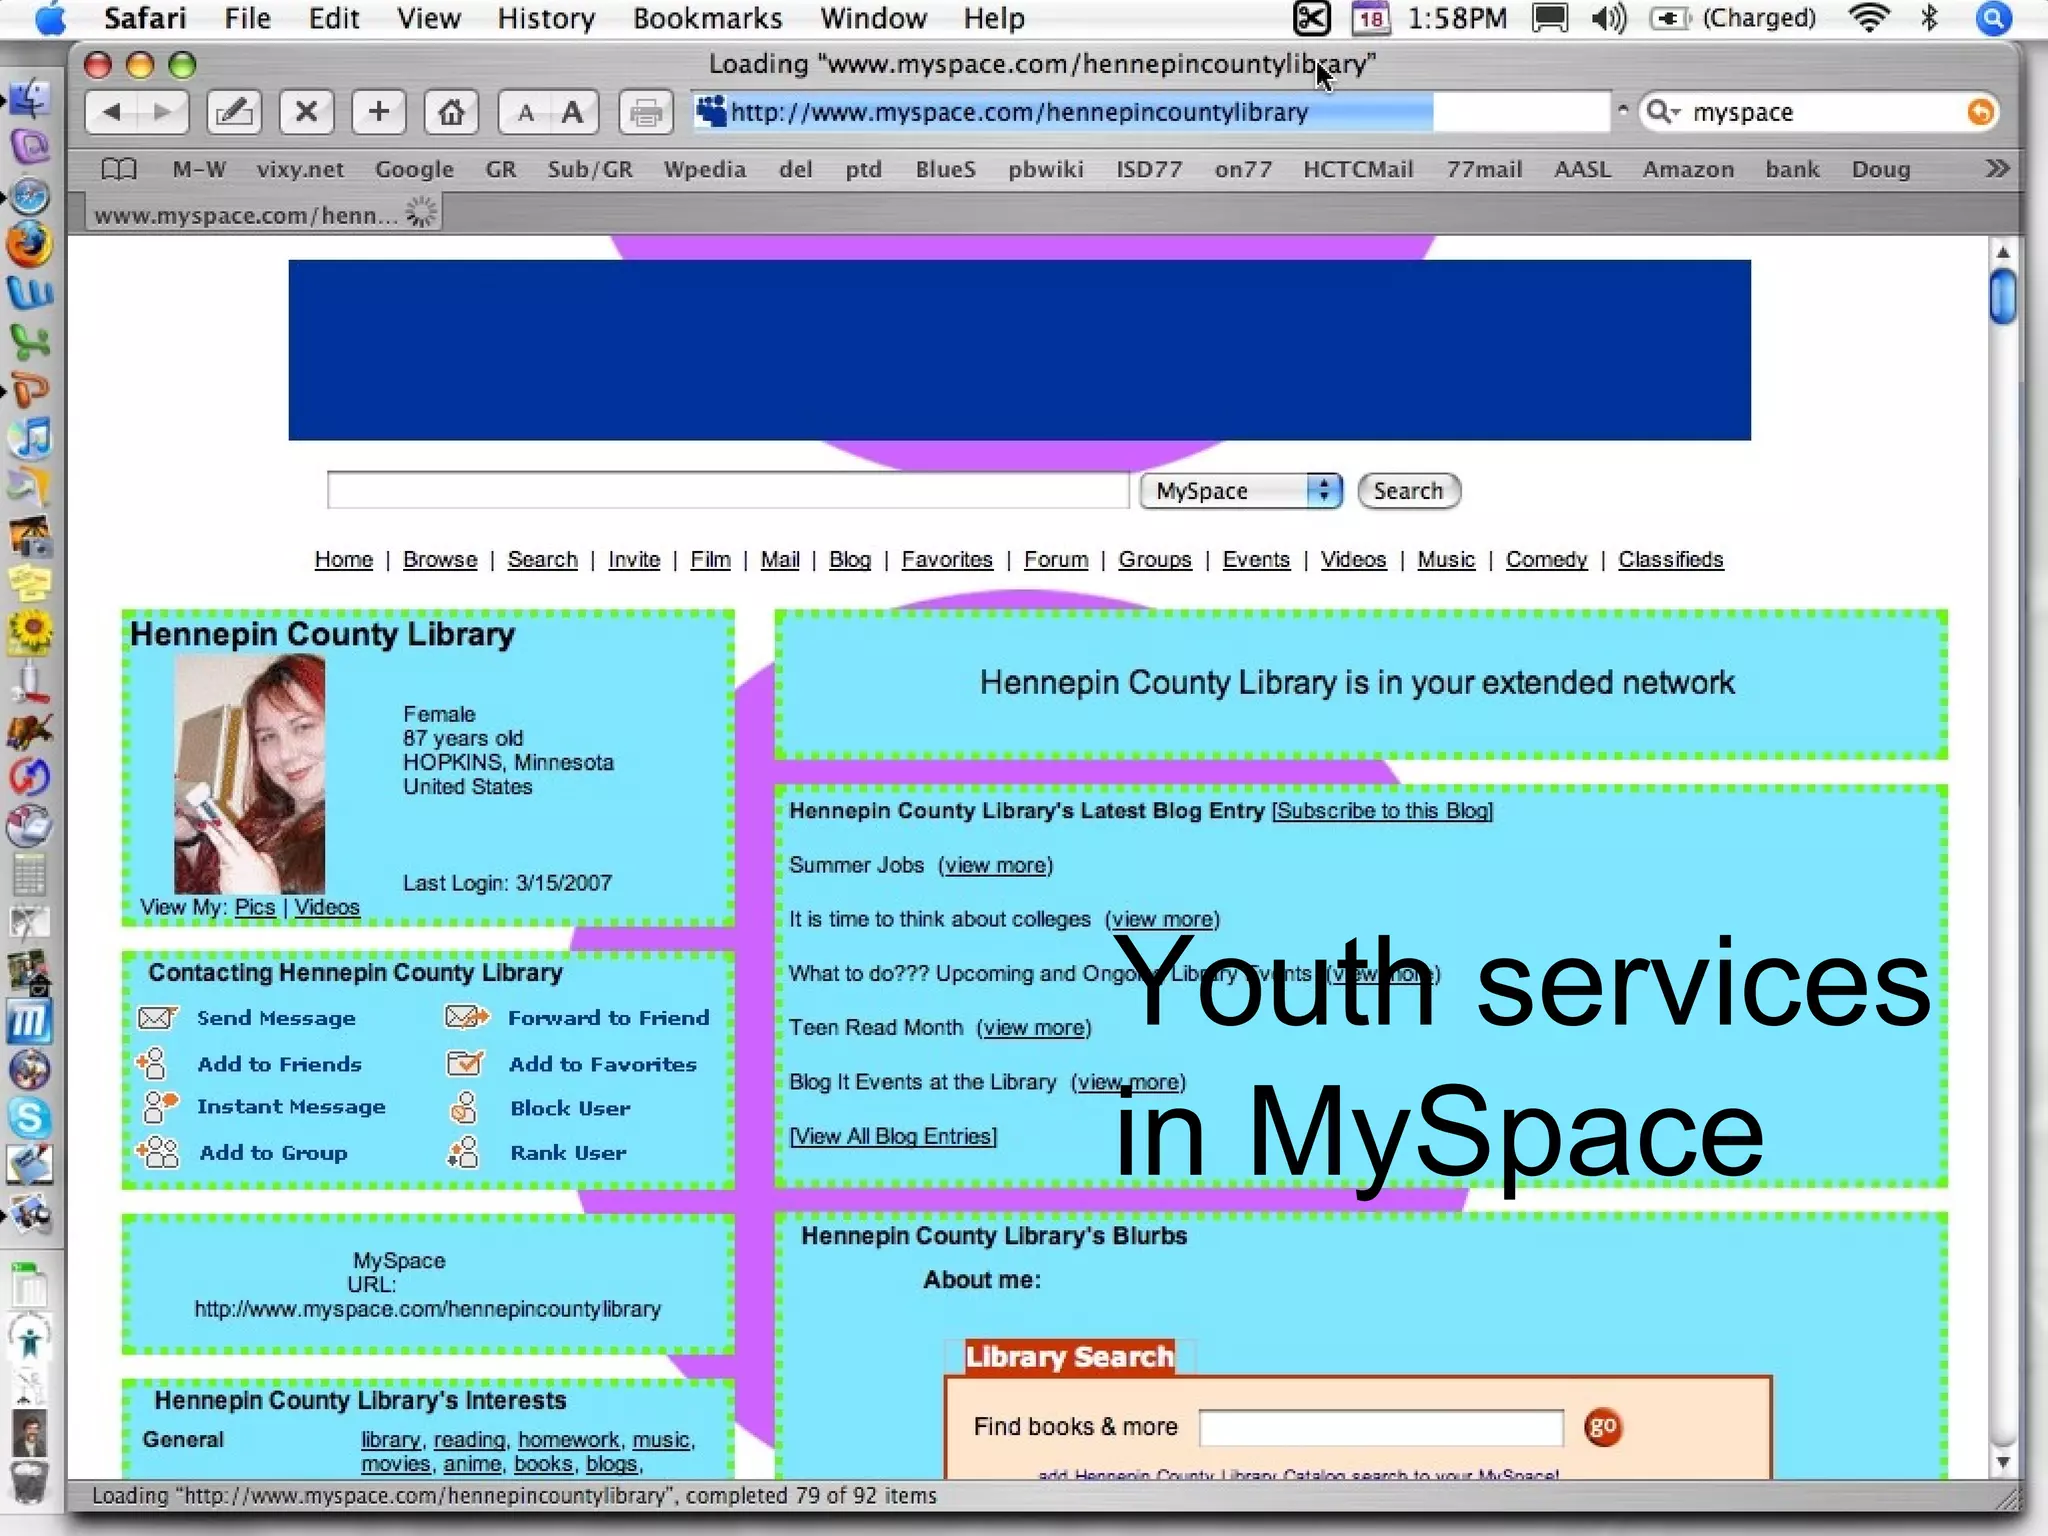Screen dimensions: 2048x1536
Task: Click the Summer Jobs view more link
Action: pyautogui.click(x=996, y=866)
